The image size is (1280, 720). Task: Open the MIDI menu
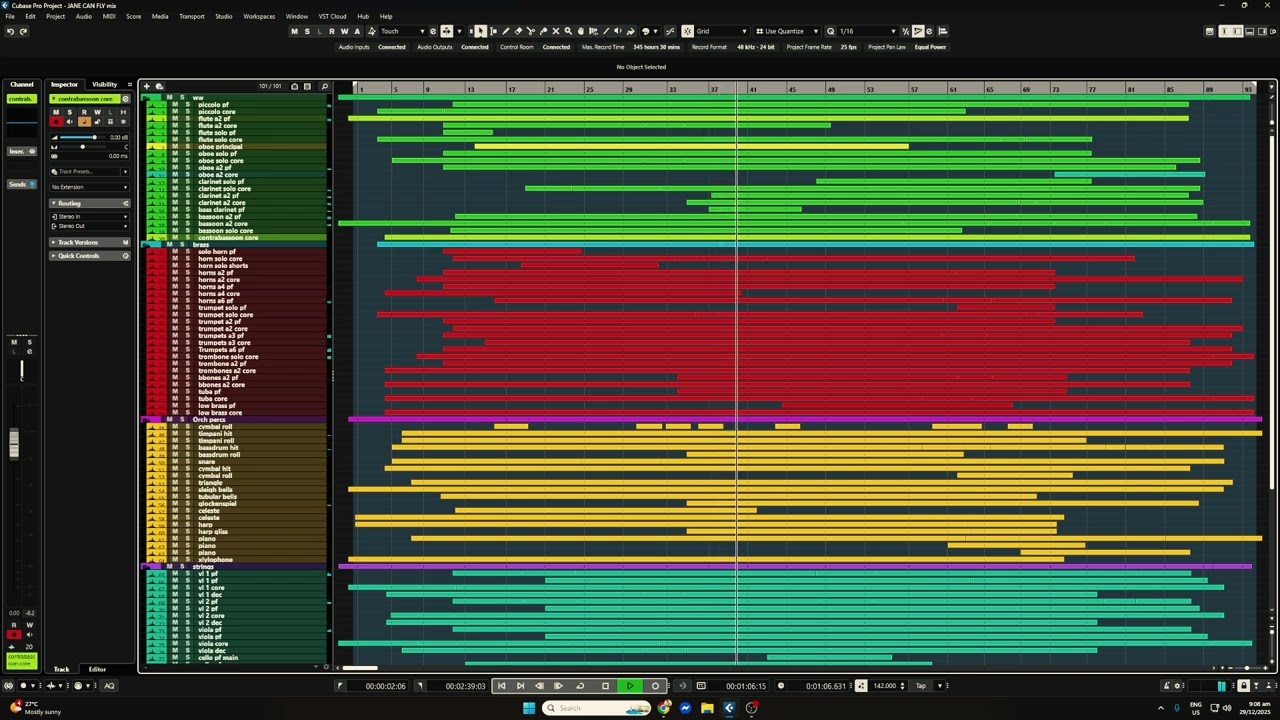[109, 16]
